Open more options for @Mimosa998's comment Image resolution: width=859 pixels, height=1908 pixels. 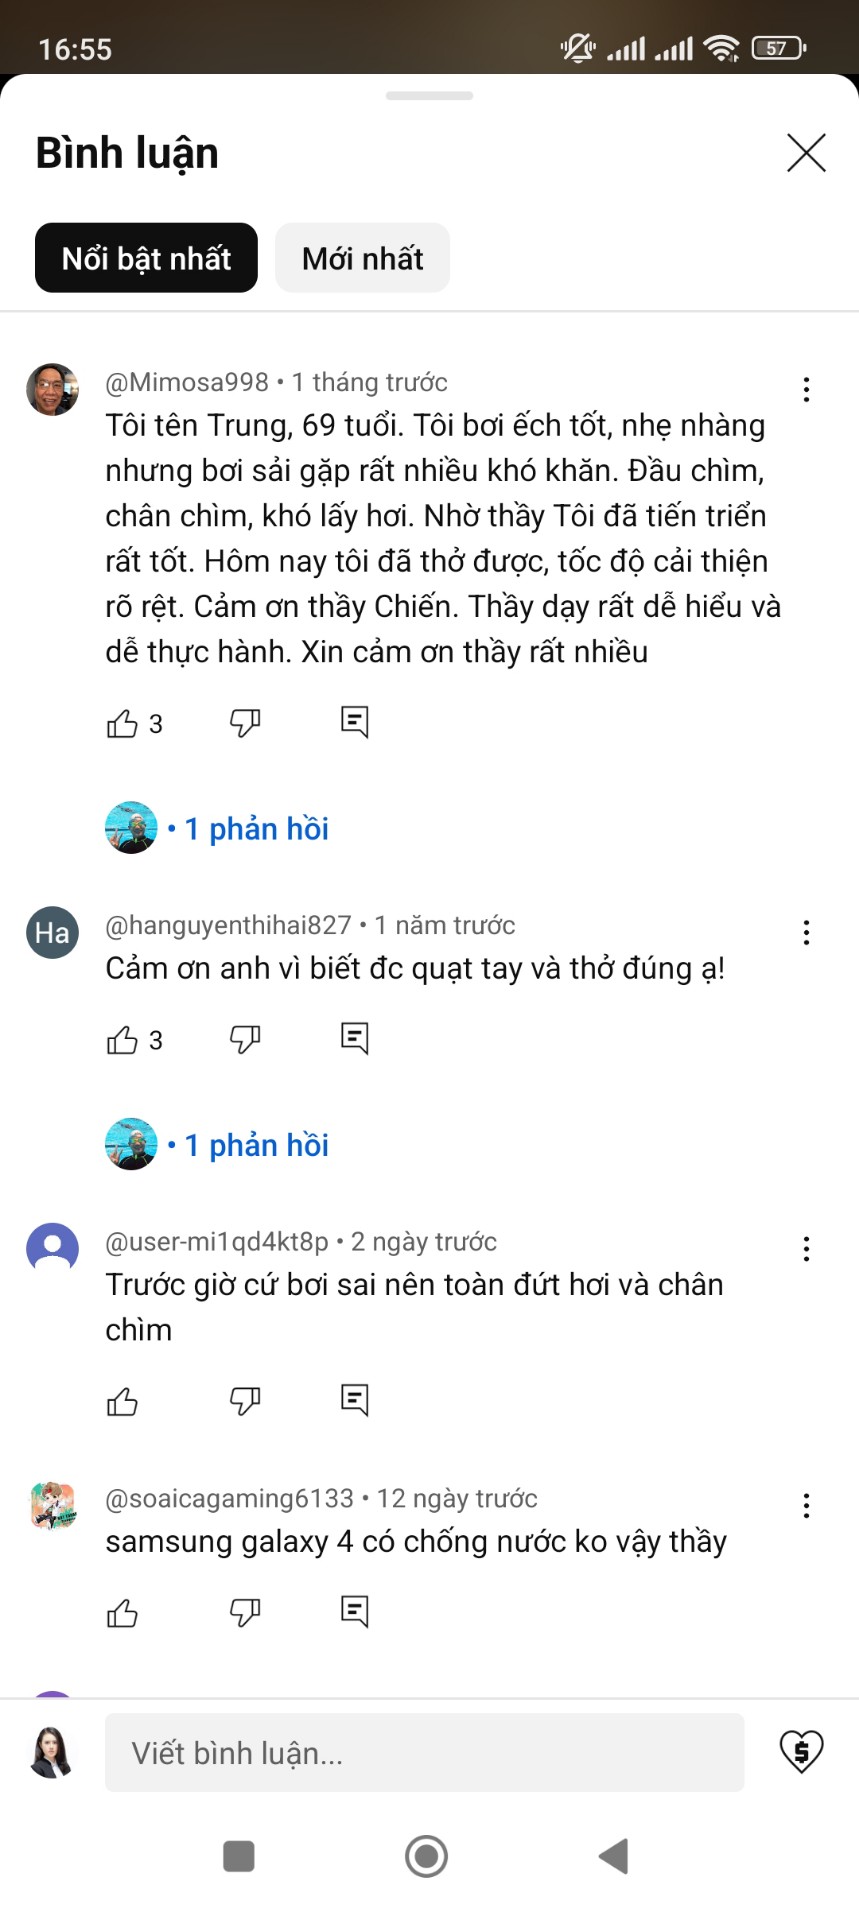(806, 389)
